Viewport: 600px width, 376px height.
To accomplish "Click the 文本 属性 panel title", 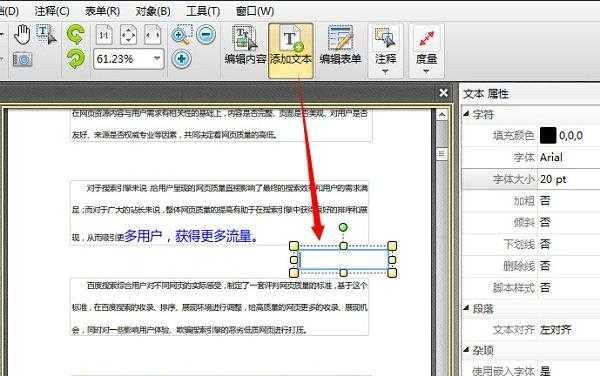I will pos(486,94).
